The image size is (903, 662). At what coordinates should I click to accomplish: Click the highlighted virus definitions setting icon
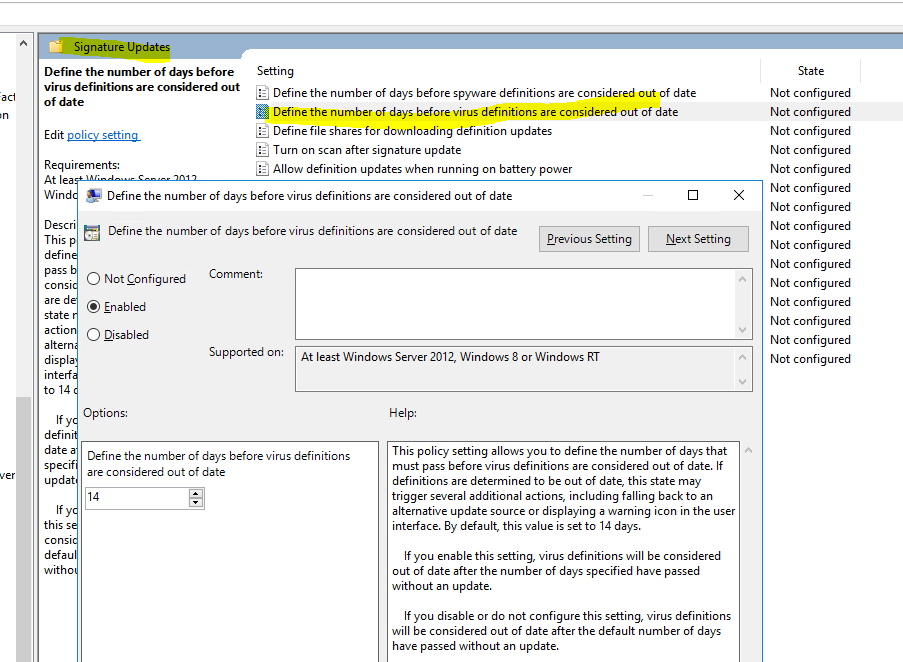click(x=262, y=111)
